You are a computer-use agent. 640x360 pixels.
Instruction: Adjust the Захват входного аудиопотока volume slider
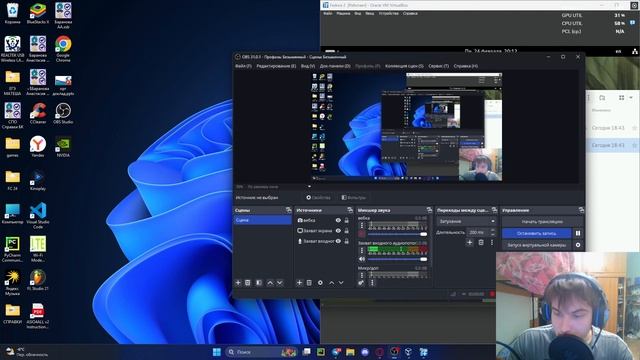tap(398, 259)
